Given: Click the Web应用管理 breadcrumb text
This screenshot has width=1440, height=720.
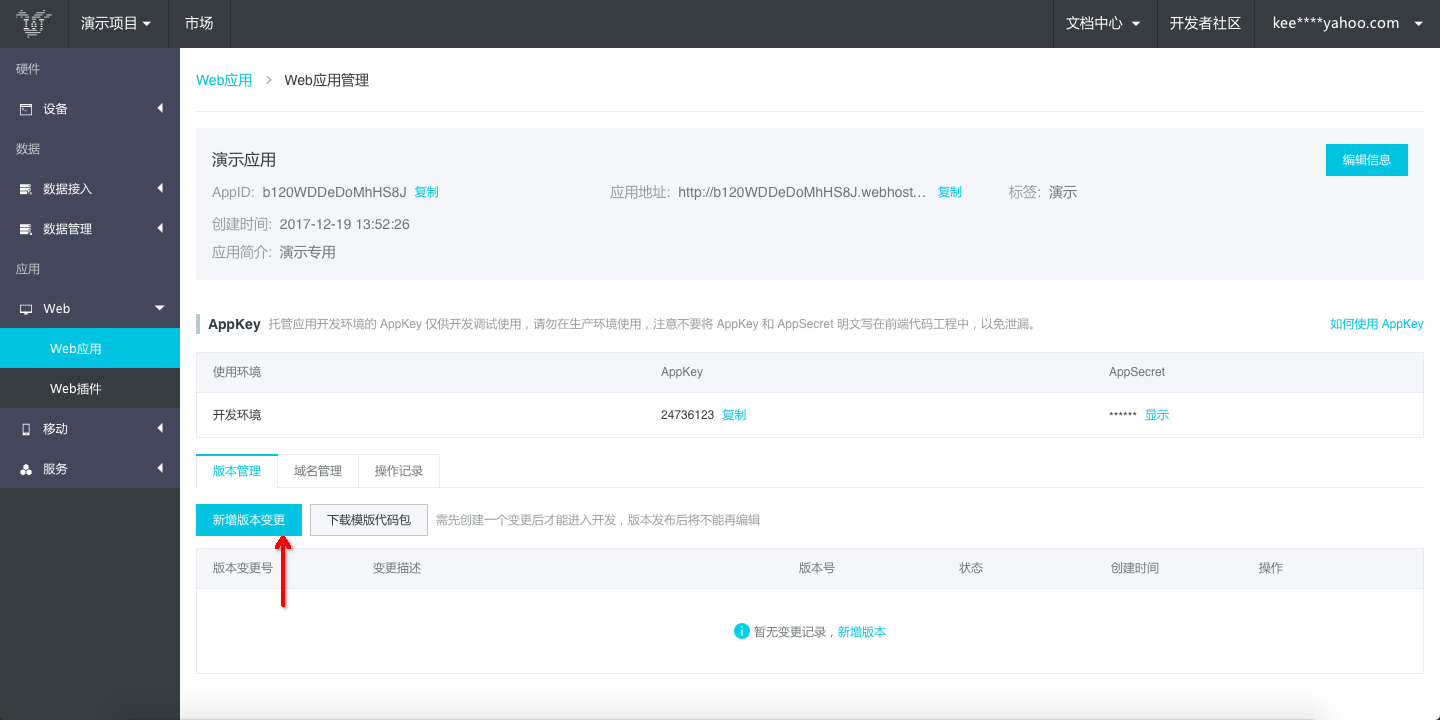Looking at the screenshot, I should [x=327, y=80].
